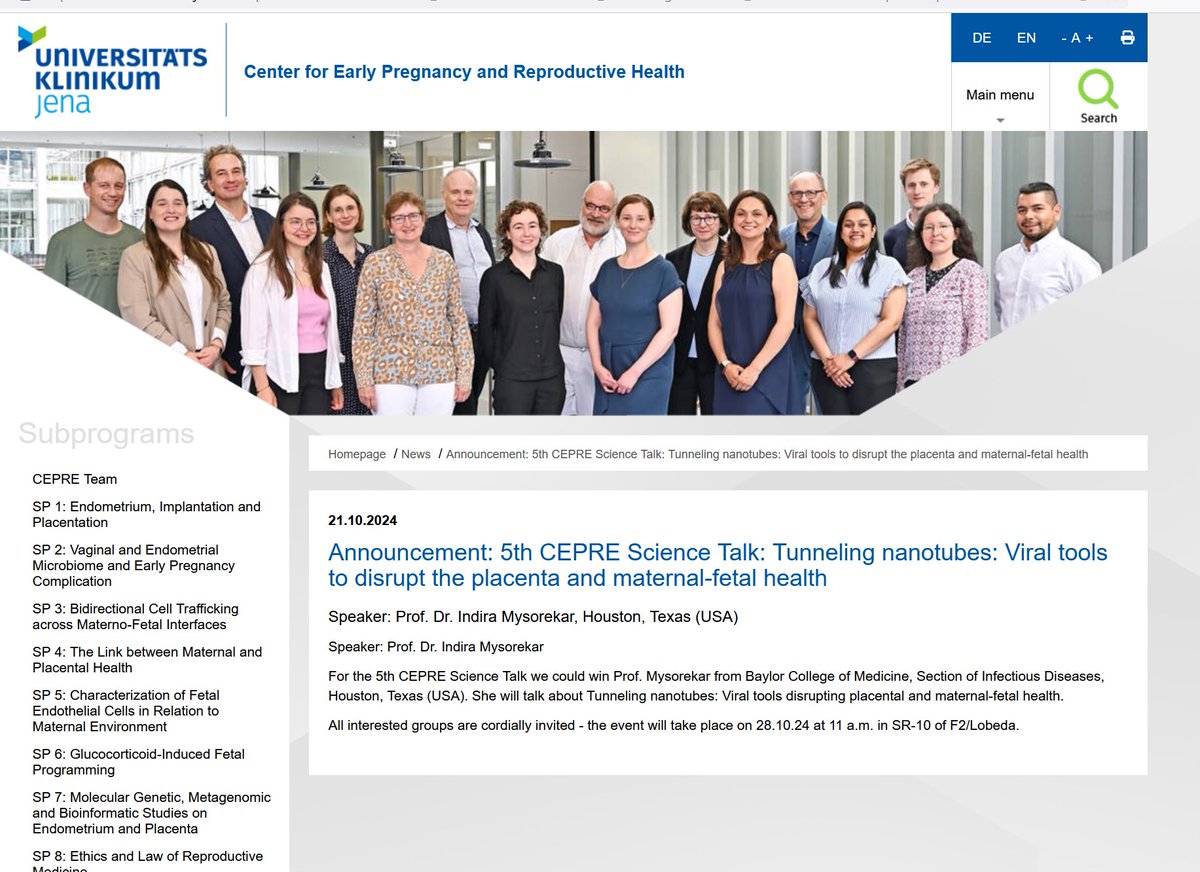The height and width of the screenshot is (872, 1200).
Task: Open Center for Early Pregnancy header link
Action: click(464, 71)
